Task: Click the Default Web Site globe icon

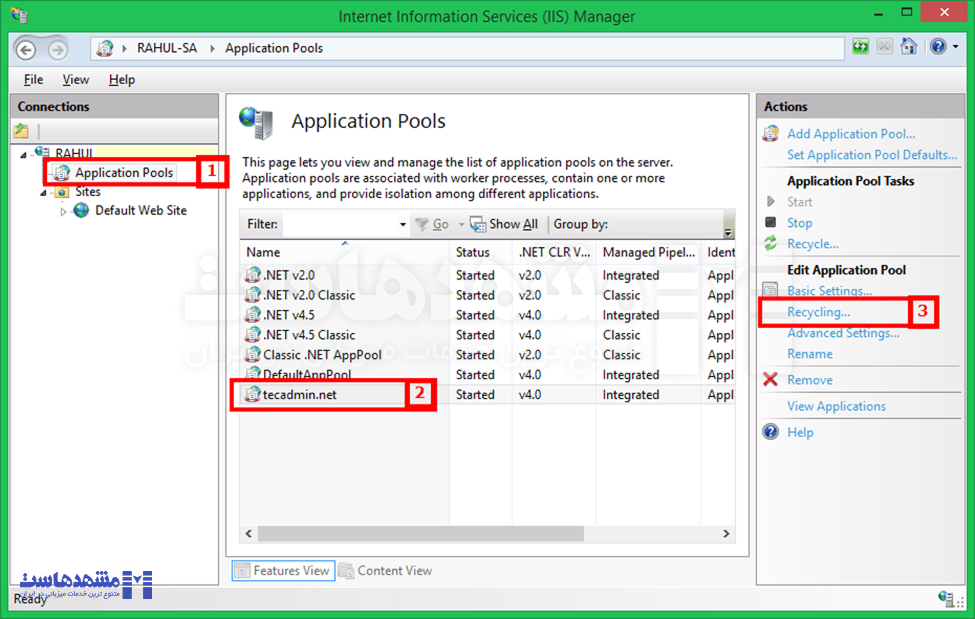Action: [x=81, y=210]
